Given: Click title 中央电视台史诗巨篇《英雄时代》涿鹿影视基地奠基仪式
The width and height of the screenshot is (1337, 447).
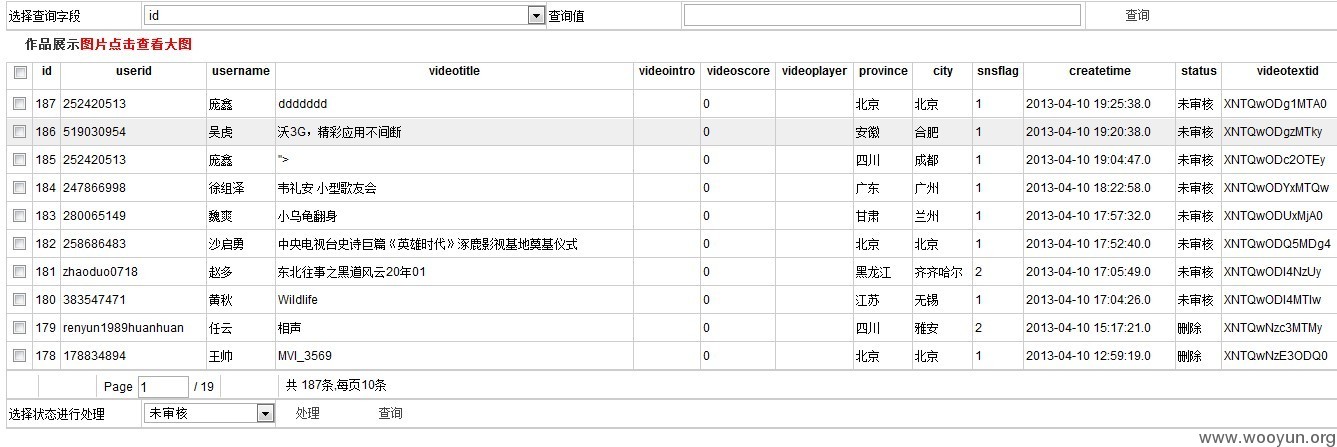Looking at the screenshot, I should (x=428, y=244).
